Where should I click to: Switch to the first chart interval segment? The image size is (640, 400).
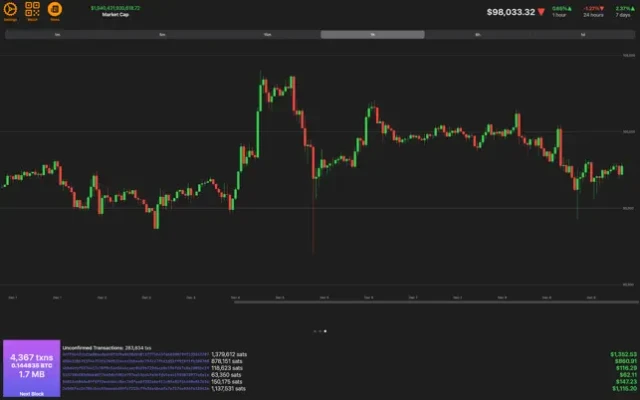57,34
